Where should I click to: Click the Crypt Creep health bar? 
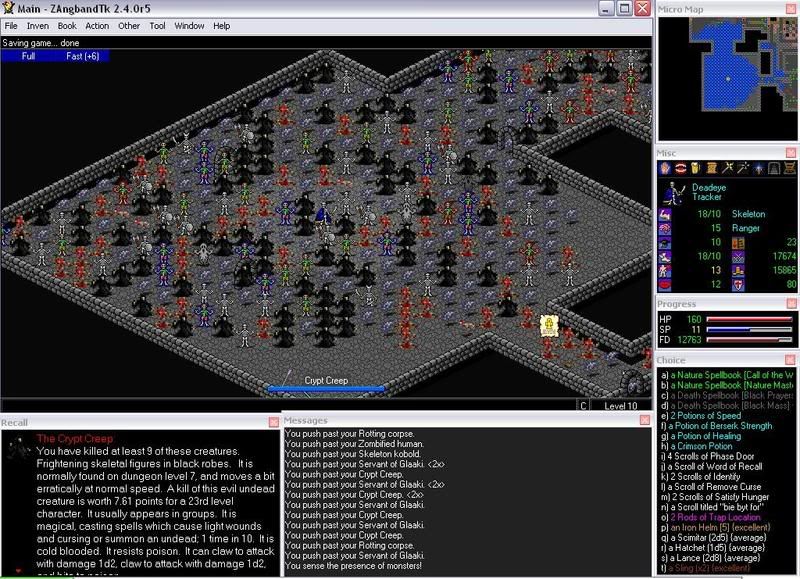pos(326,389)
